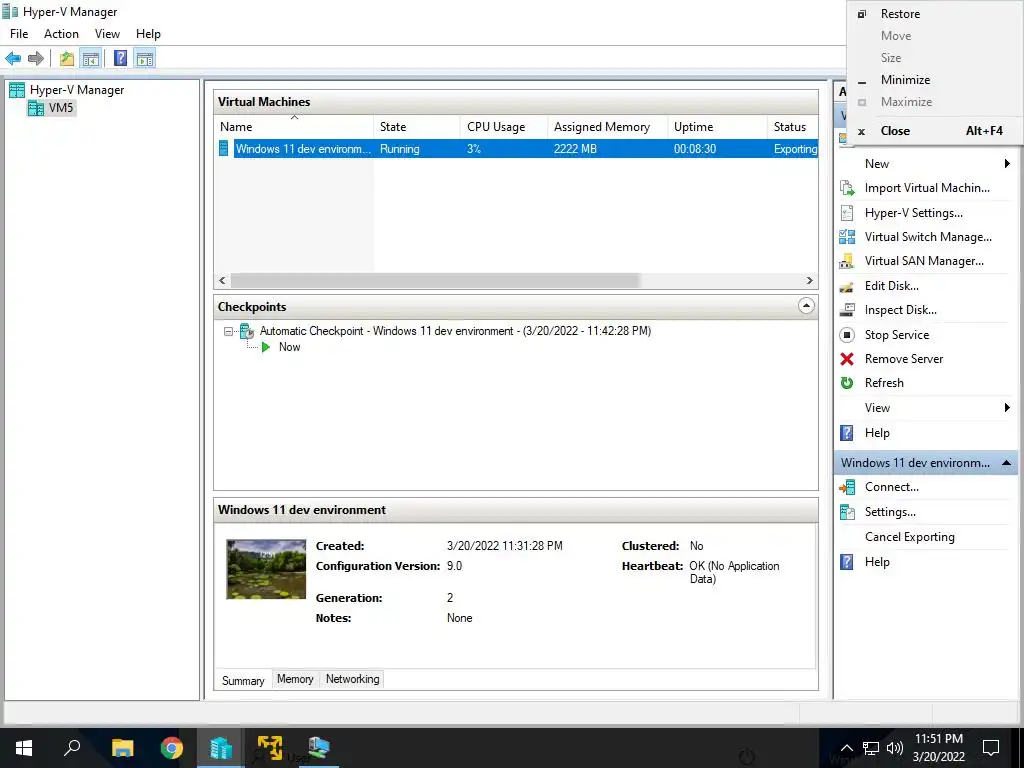Choose Restore from the system menu
Image resolution: width=1024 pixels, height=768 pixels.
(934, 14)
